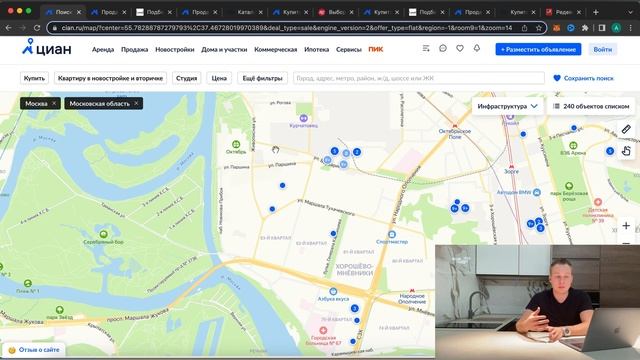The height and width of the screenshot is (360, 640).
Task: Open a new browser tab
Action: 596,12
